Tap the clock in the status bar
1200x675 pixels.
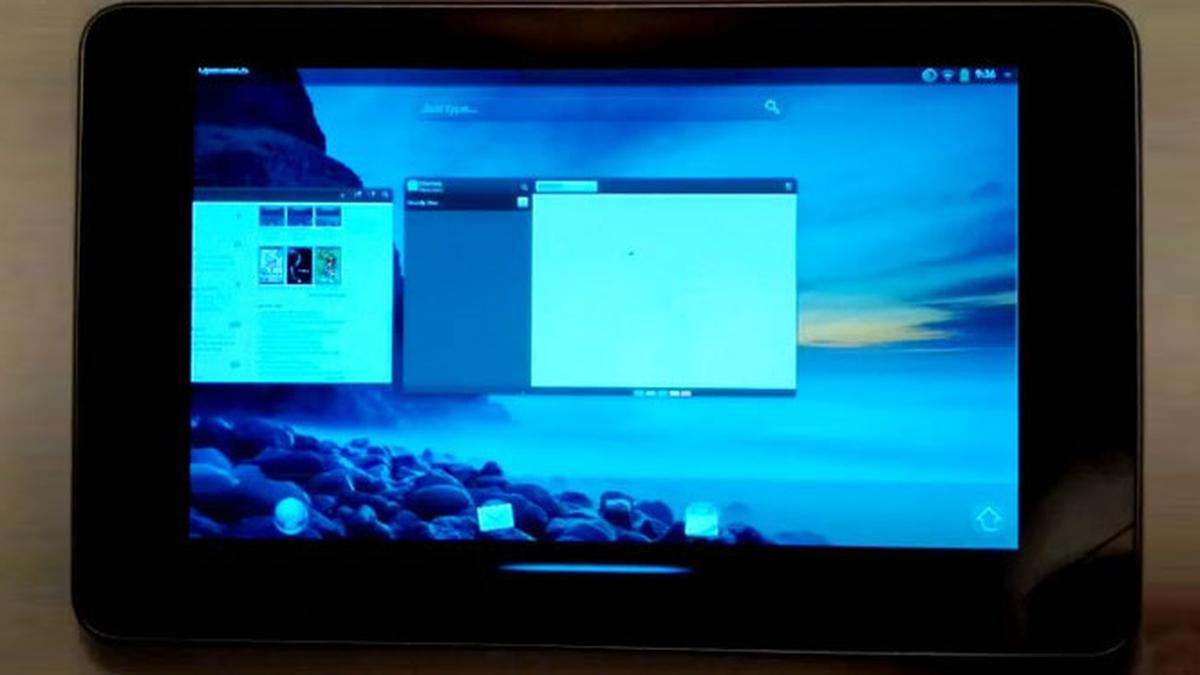[985, 73]
